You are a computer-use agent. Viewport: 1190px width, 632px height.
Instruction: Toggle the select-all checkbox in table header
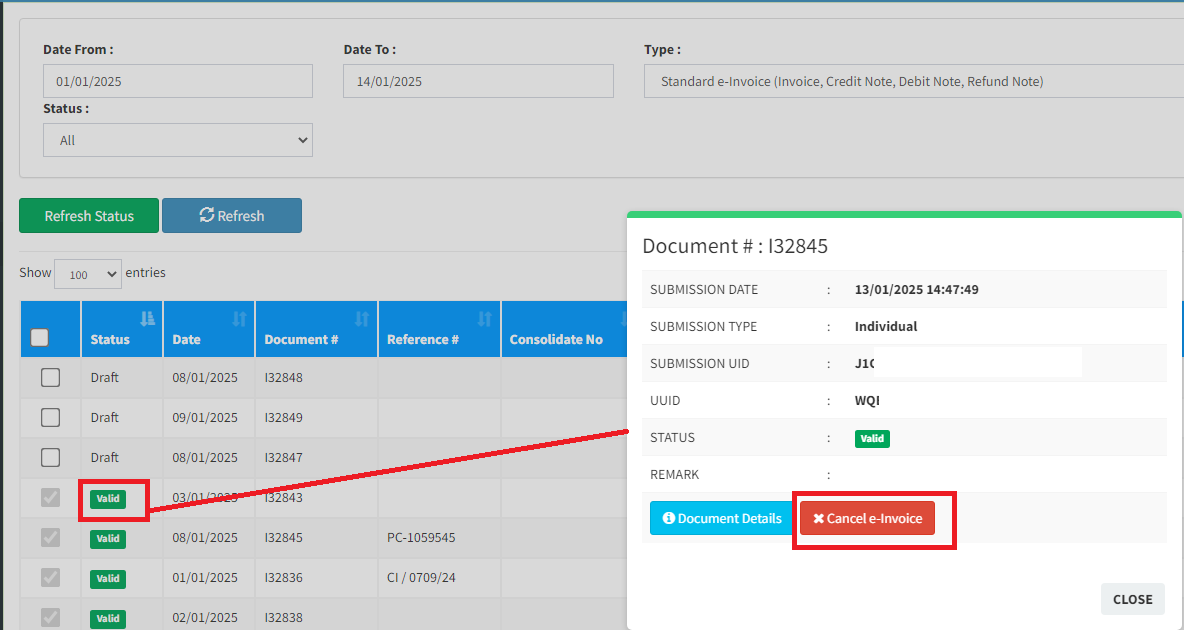pyautogui.click(x=40, y=338)
